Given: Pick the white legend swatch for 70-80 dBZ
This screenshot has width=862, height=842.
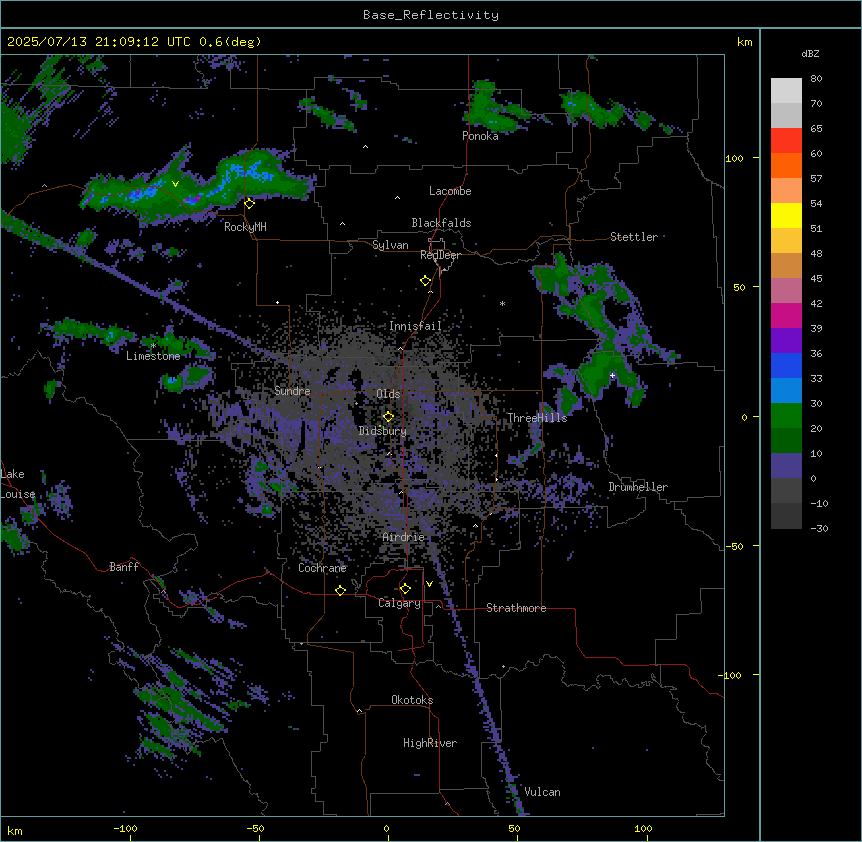Looking at the screenshot, I should pyautogui.click(x=786, y=90).
